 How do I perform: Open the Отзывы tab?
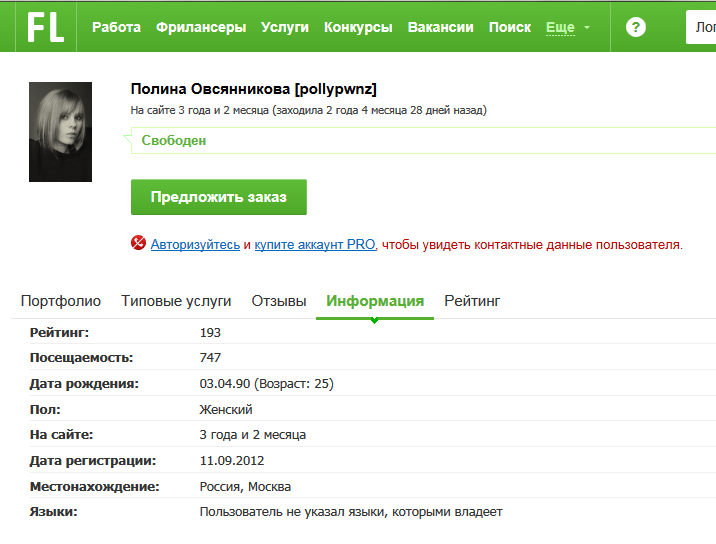click(x=279, y=301)
